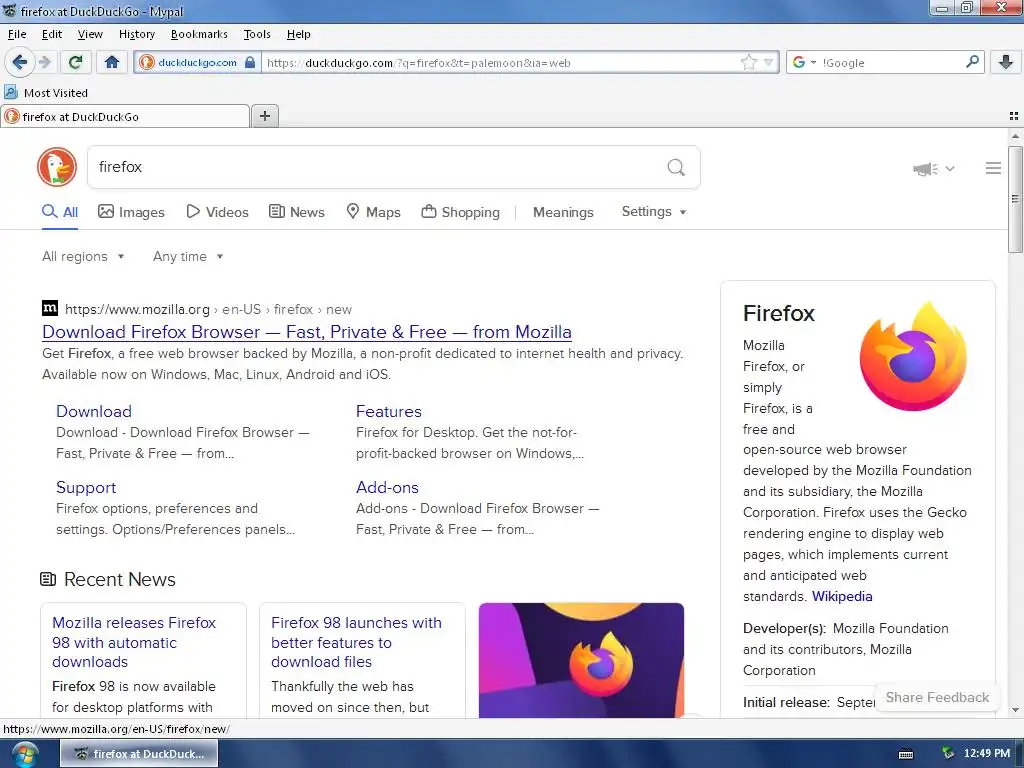Click the Firefox logo in info panel
Viewport: 1024px width, 768px height.
coord(913,356)
